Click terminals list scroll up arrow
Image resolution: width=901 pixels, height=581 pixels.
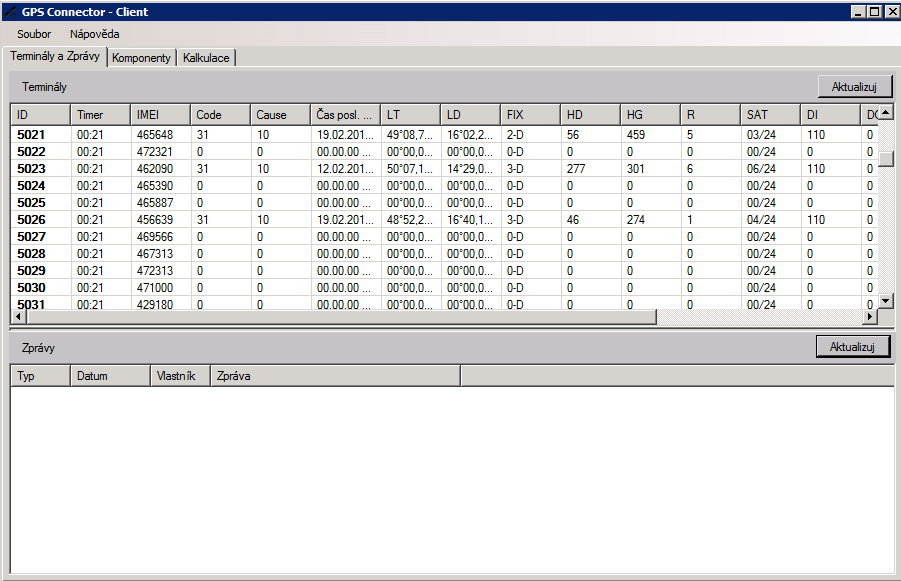click(x=884, y=112)
